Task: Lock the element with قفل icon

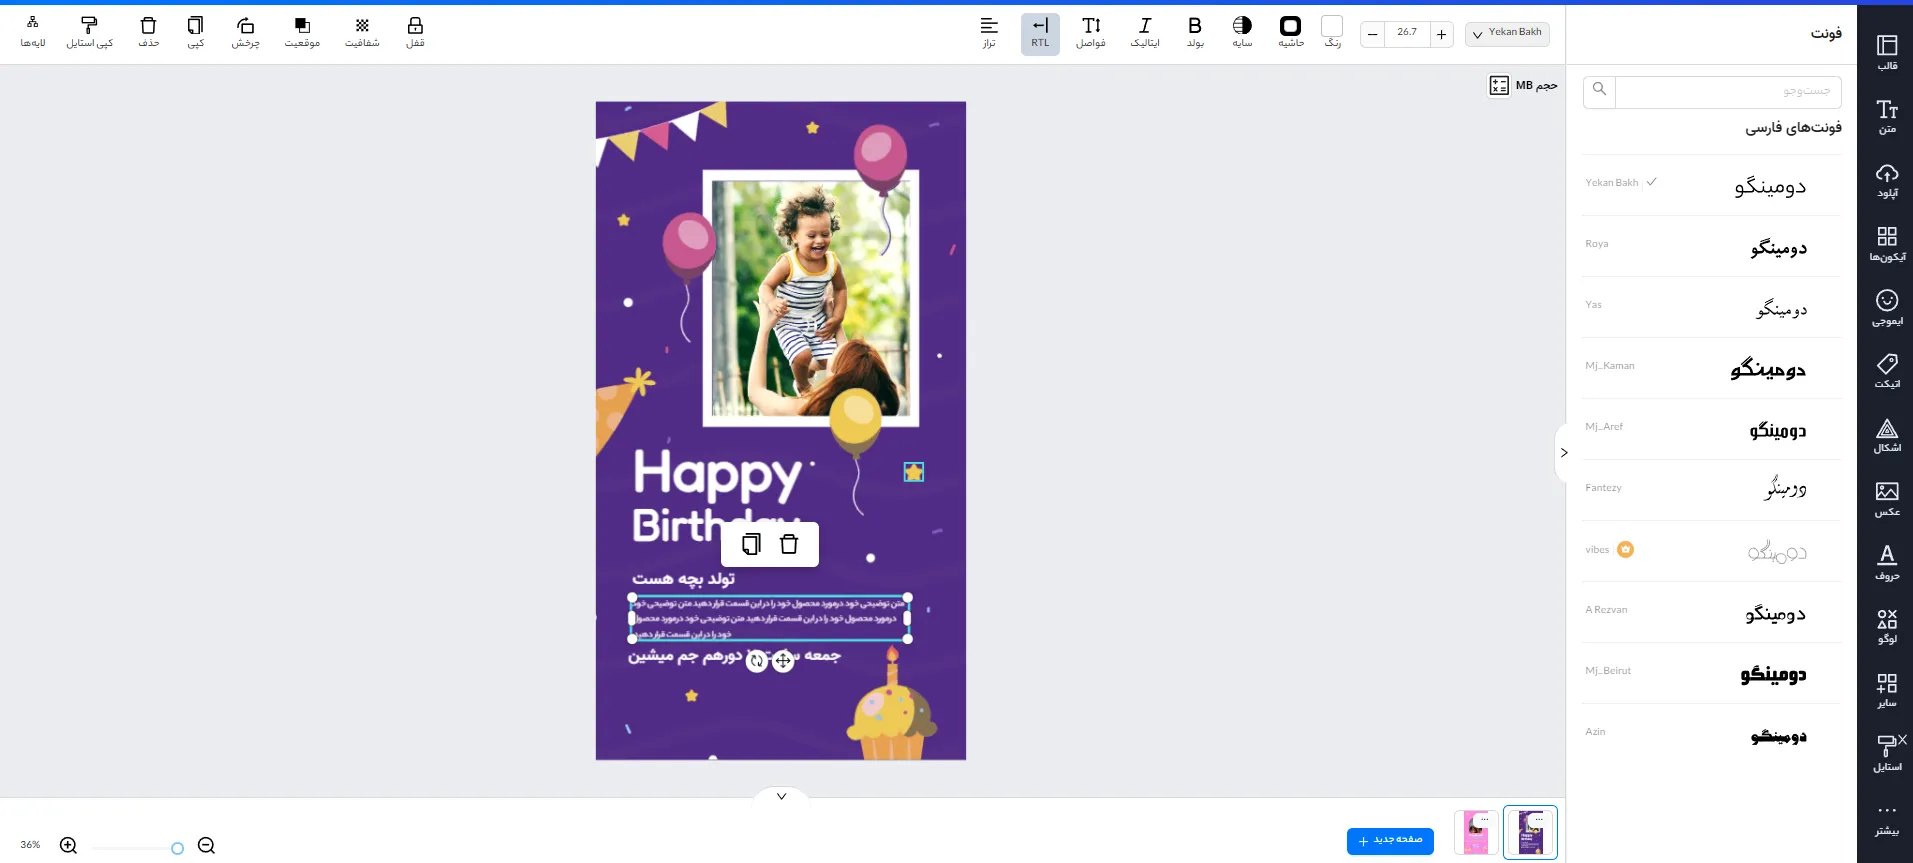Action: (x=415, y=31)
